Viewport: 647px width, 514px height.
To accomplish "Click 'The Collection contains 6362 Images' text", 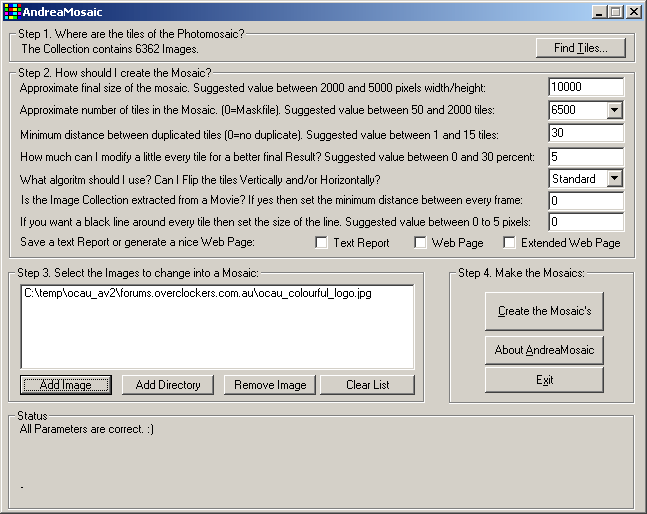I will click(x=110, y=49).
